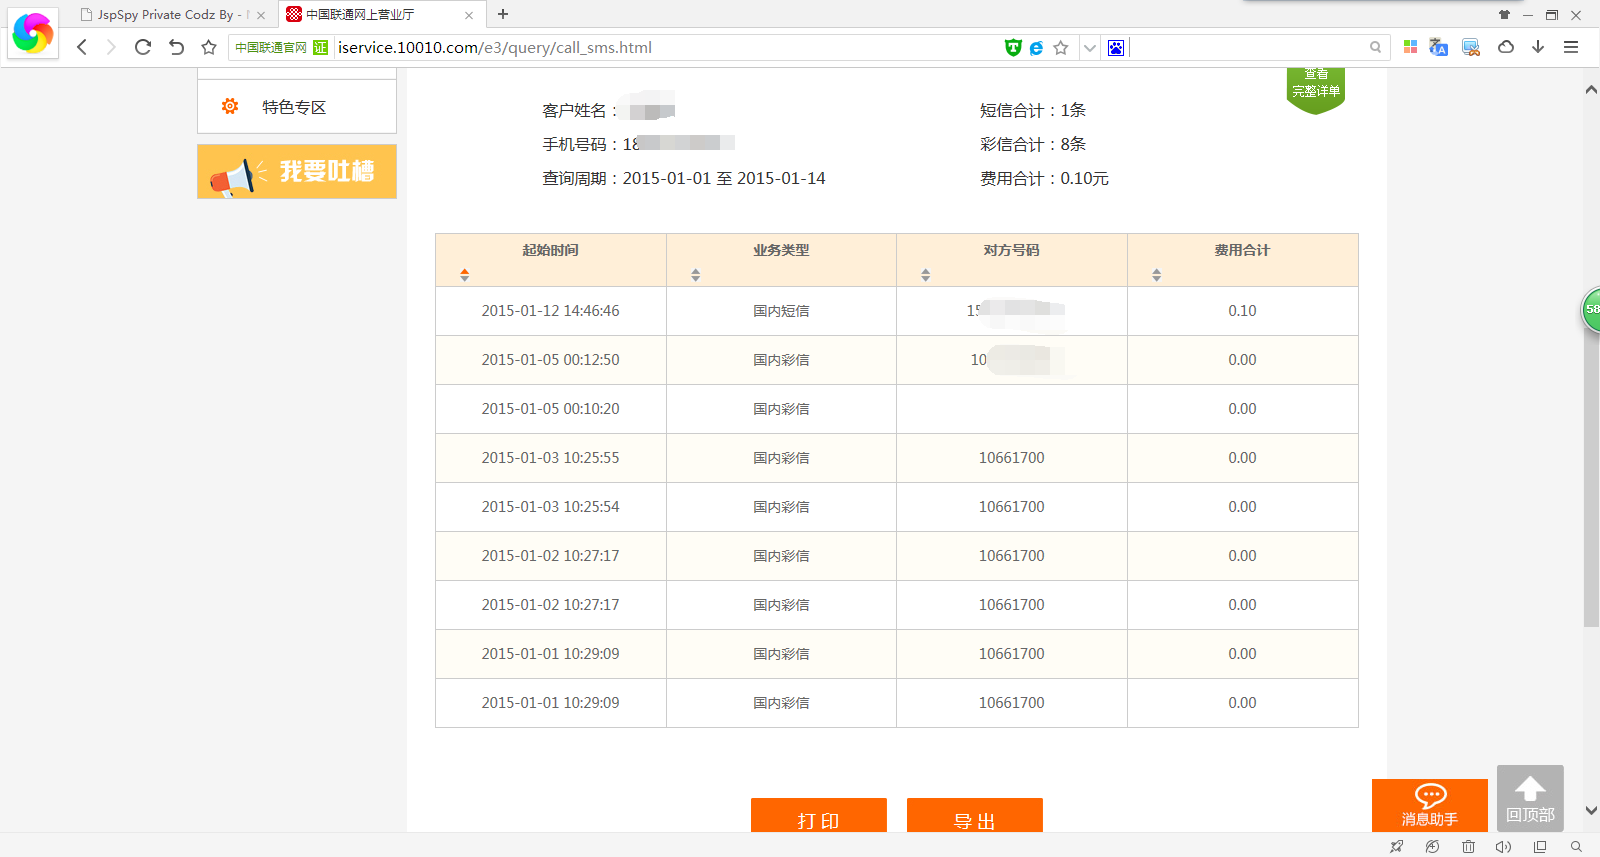This screenshot has width=1600, height=857.
Task: Open the colorful apps grid icon
Action: pos(1410,47)
